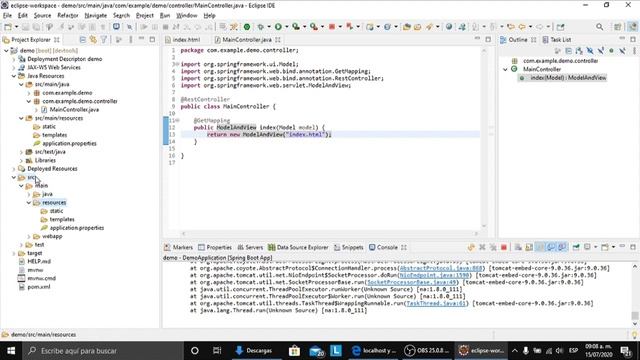640x360 pixels.
Task: Open the TaskThread.java:61 stack link
Action: [436, 303]
